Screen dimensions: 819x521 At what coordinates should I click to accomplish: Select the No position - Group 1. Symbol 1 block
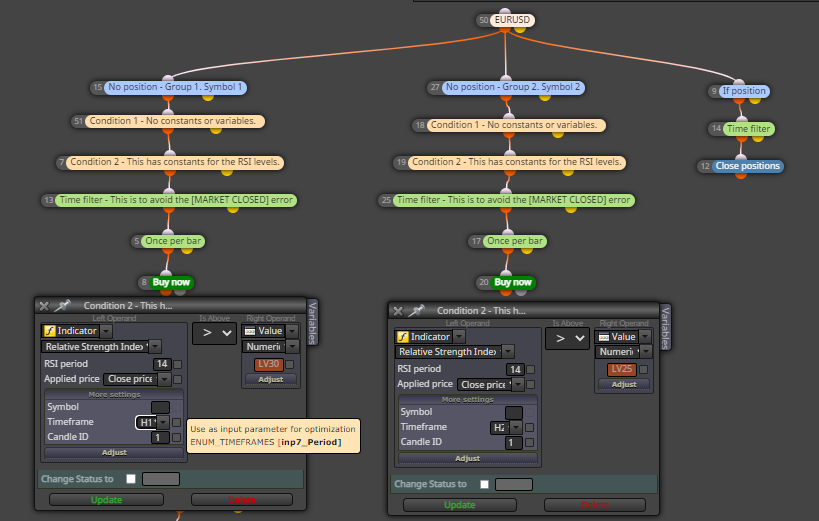176,87
